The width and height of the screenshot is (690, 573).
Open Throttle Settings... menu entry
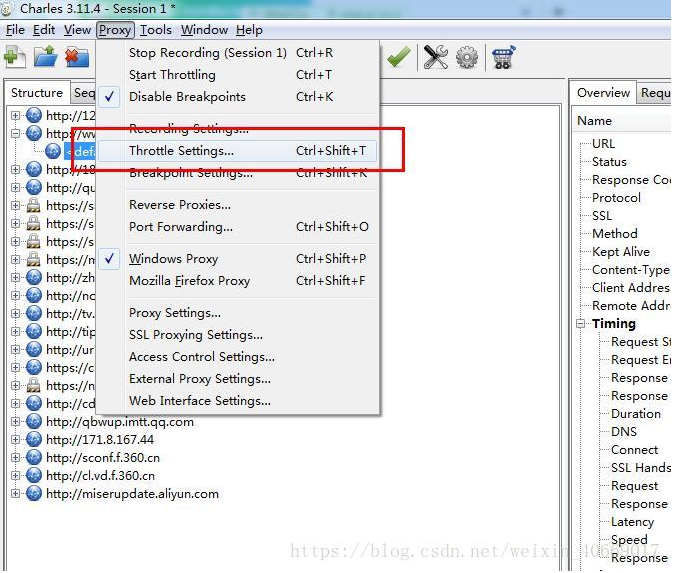(x=238, y=151)
